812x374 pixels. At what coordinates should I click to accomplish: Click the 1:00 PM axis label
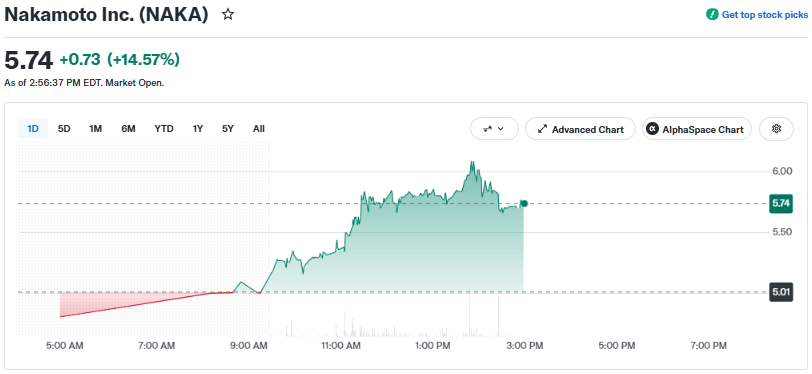click(433, 346)
